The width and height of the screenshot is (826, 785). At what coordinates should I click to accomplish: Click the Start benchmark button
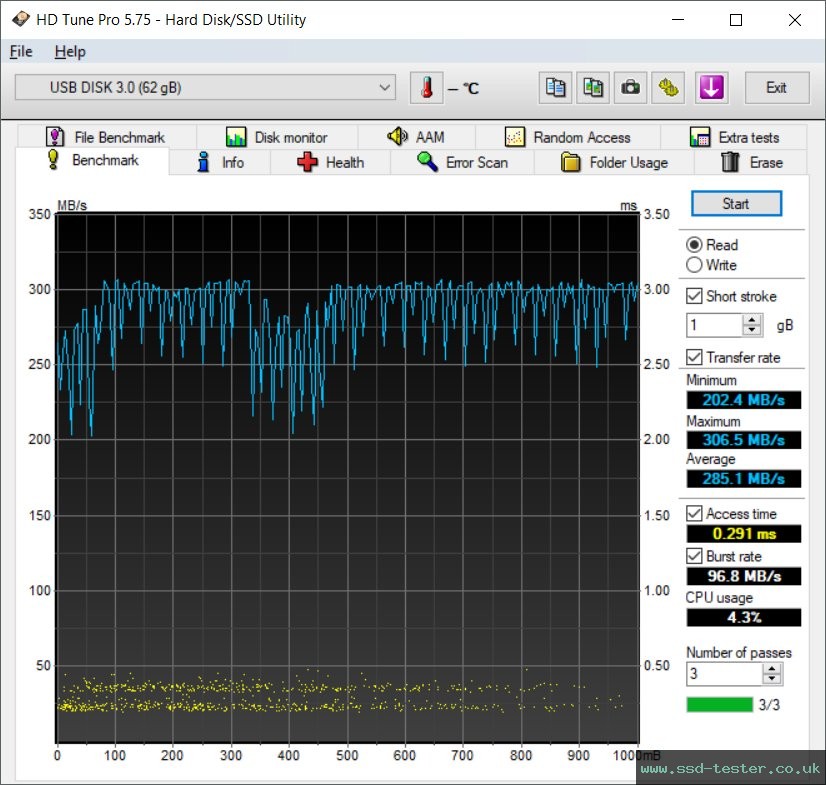point(736,203)
